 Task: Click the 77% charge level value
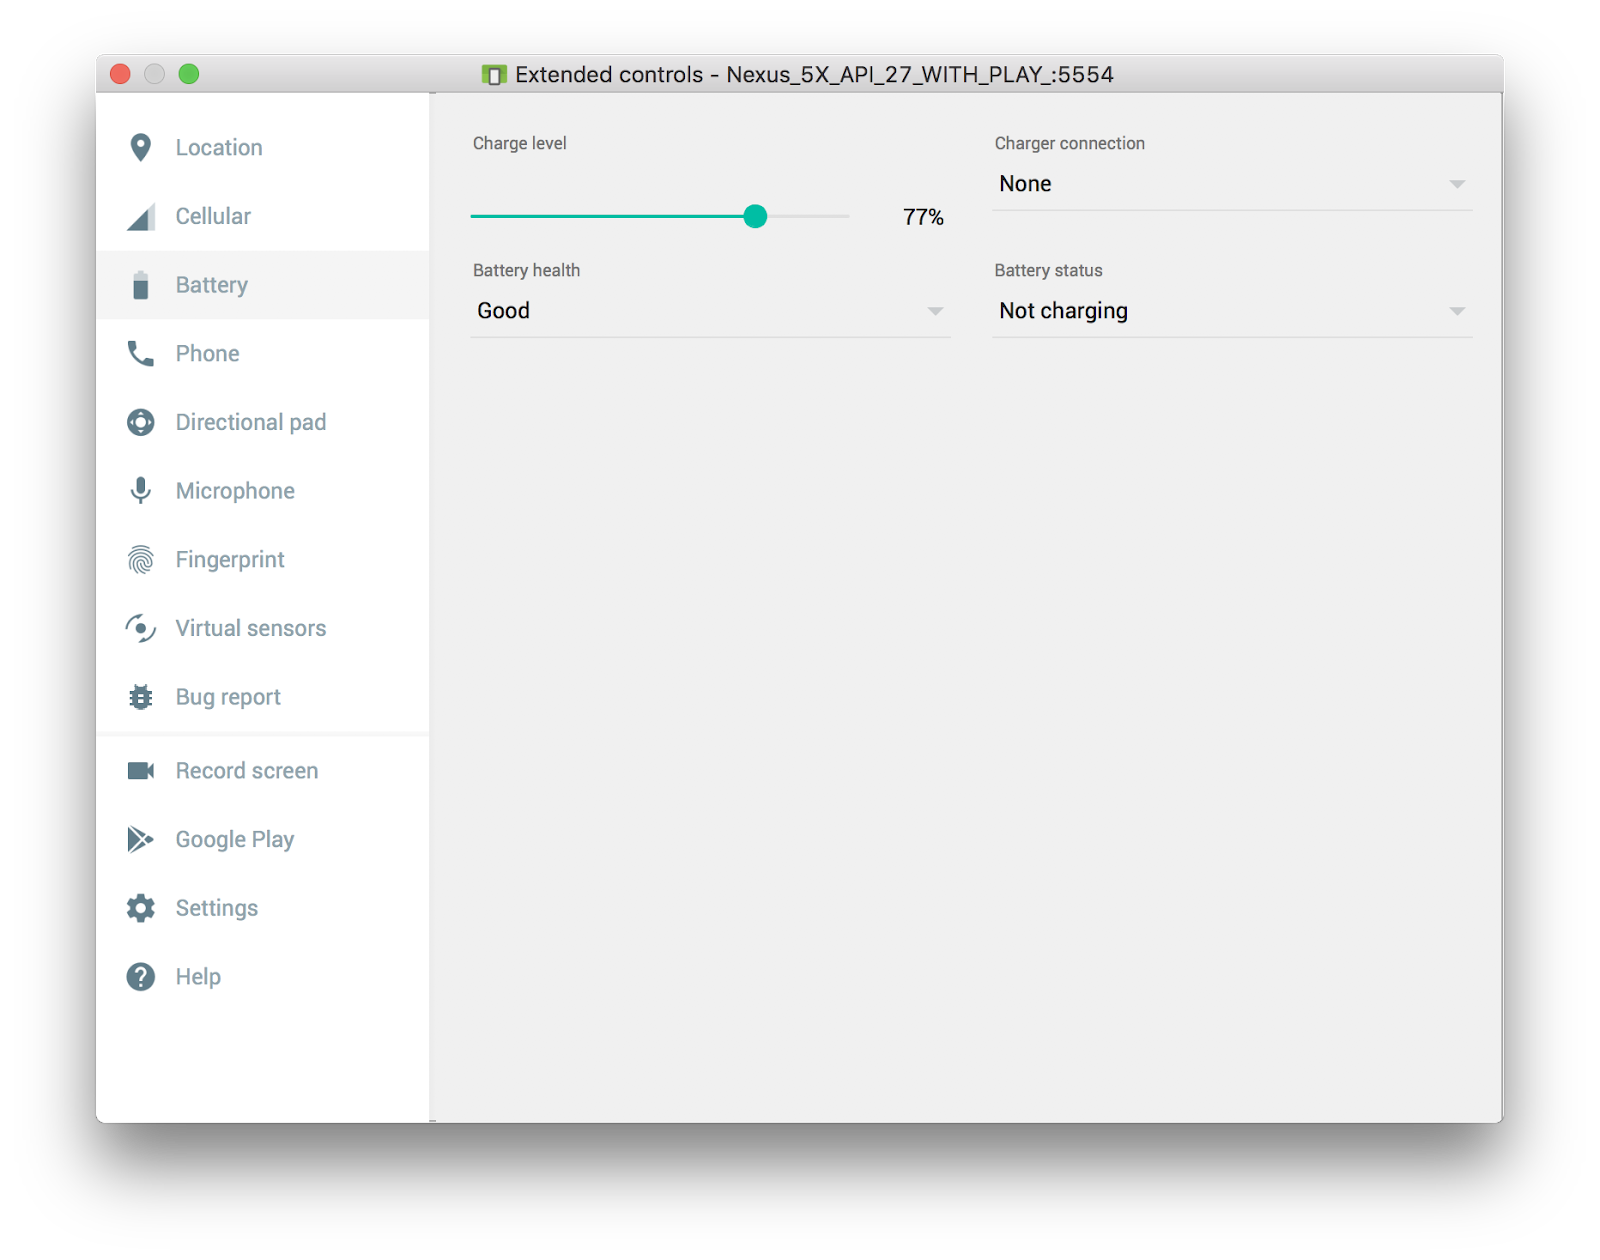(922, 218)
